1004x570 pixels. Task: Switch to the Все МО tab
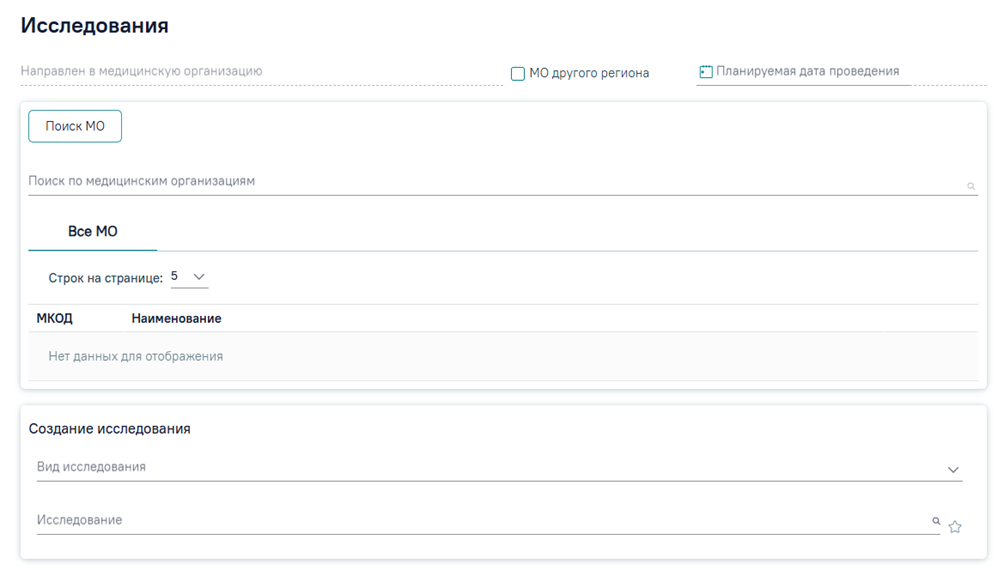tap(93, 231)
